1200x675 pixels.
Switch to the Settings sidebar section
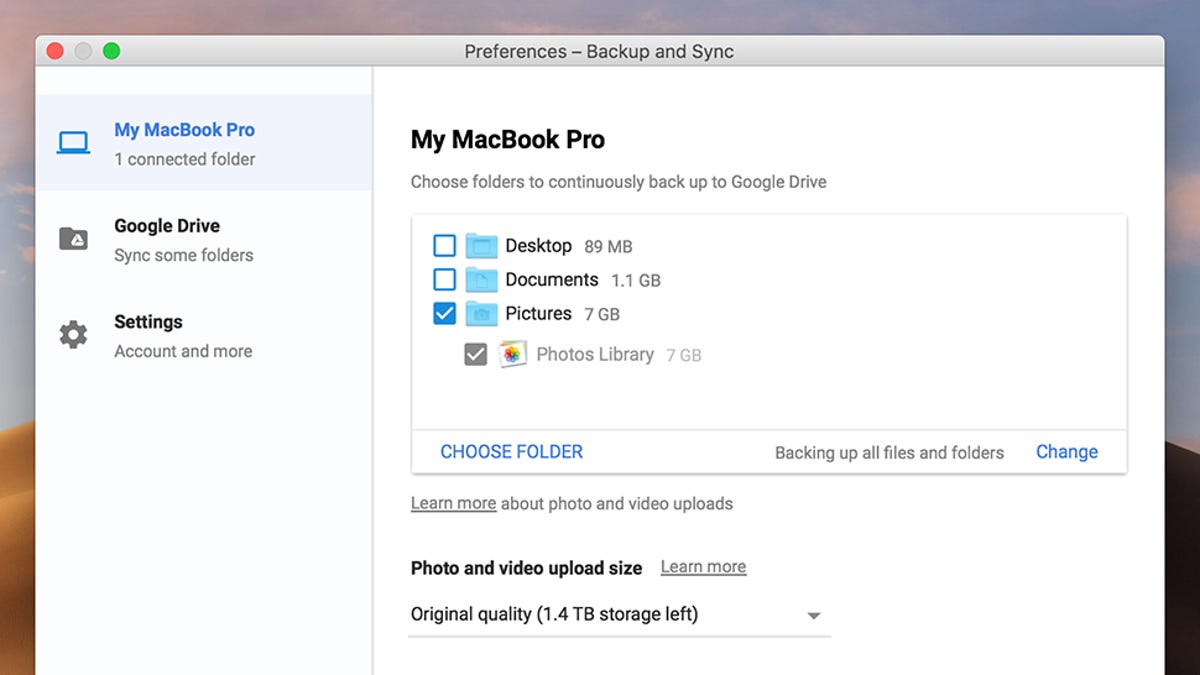[x=204, y=335]
